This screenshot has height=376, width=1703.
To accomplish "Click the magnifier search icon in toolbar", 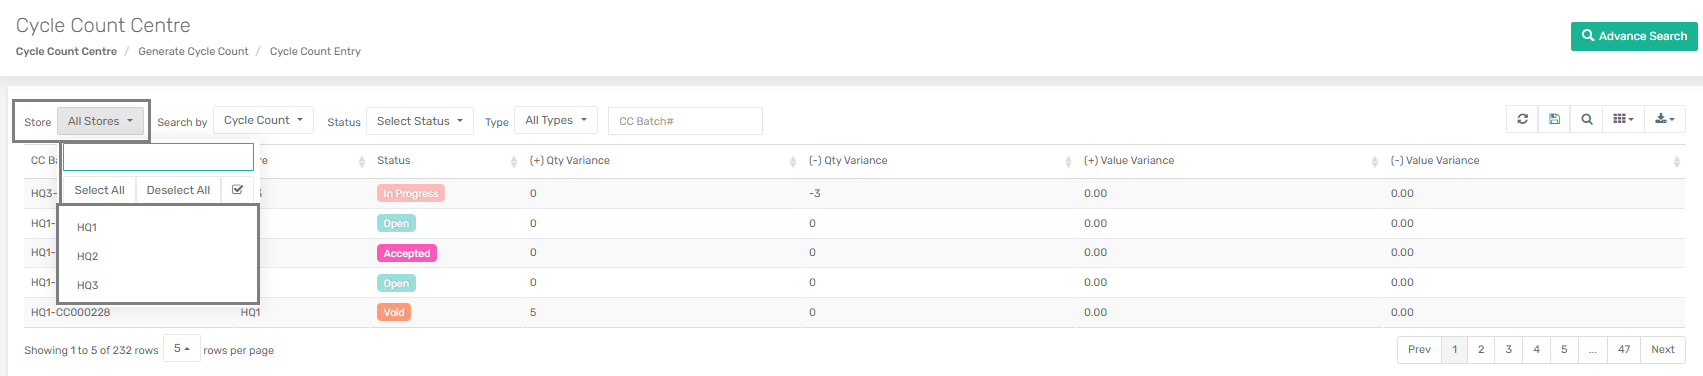I will pos(1586,119).
